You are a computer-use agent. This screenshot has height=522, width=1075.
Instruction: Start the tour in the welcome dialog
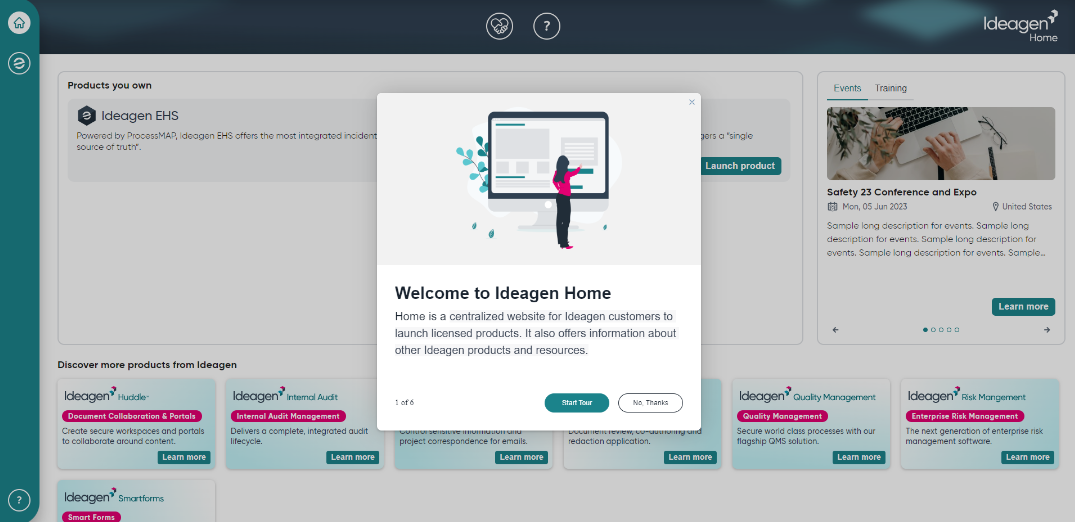point(577,403)
